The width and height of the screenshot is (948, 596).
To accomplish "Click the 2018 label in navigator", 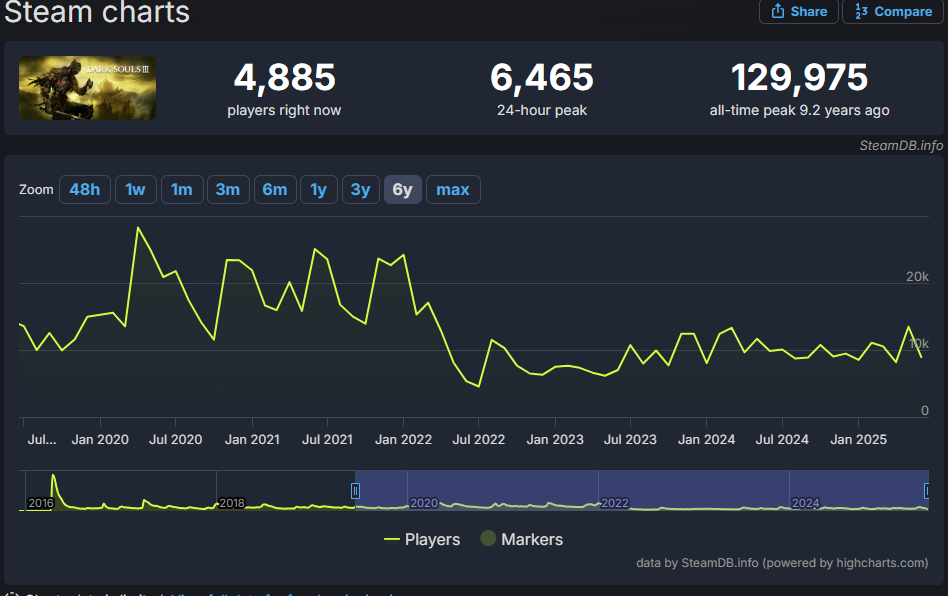I will pyautogui.click(x=232, y=503).
